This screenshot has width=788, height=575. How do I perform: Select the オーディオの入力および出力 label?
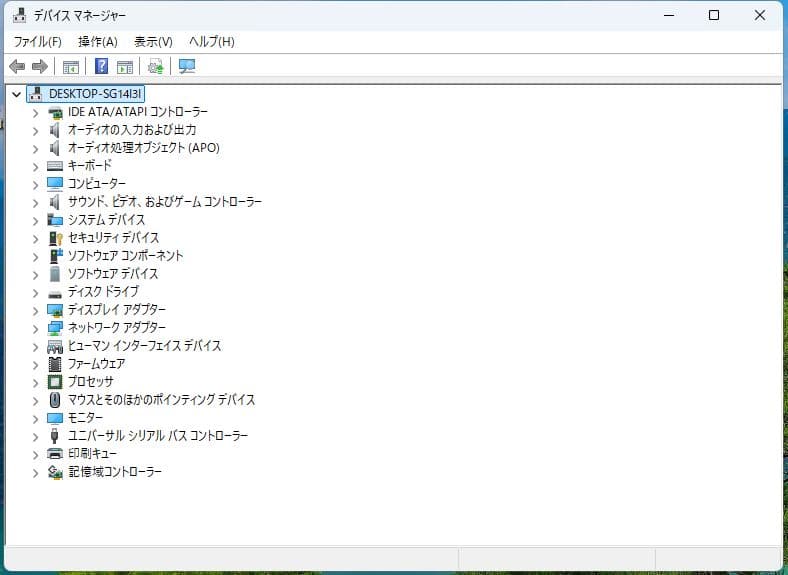click(132, 130)
